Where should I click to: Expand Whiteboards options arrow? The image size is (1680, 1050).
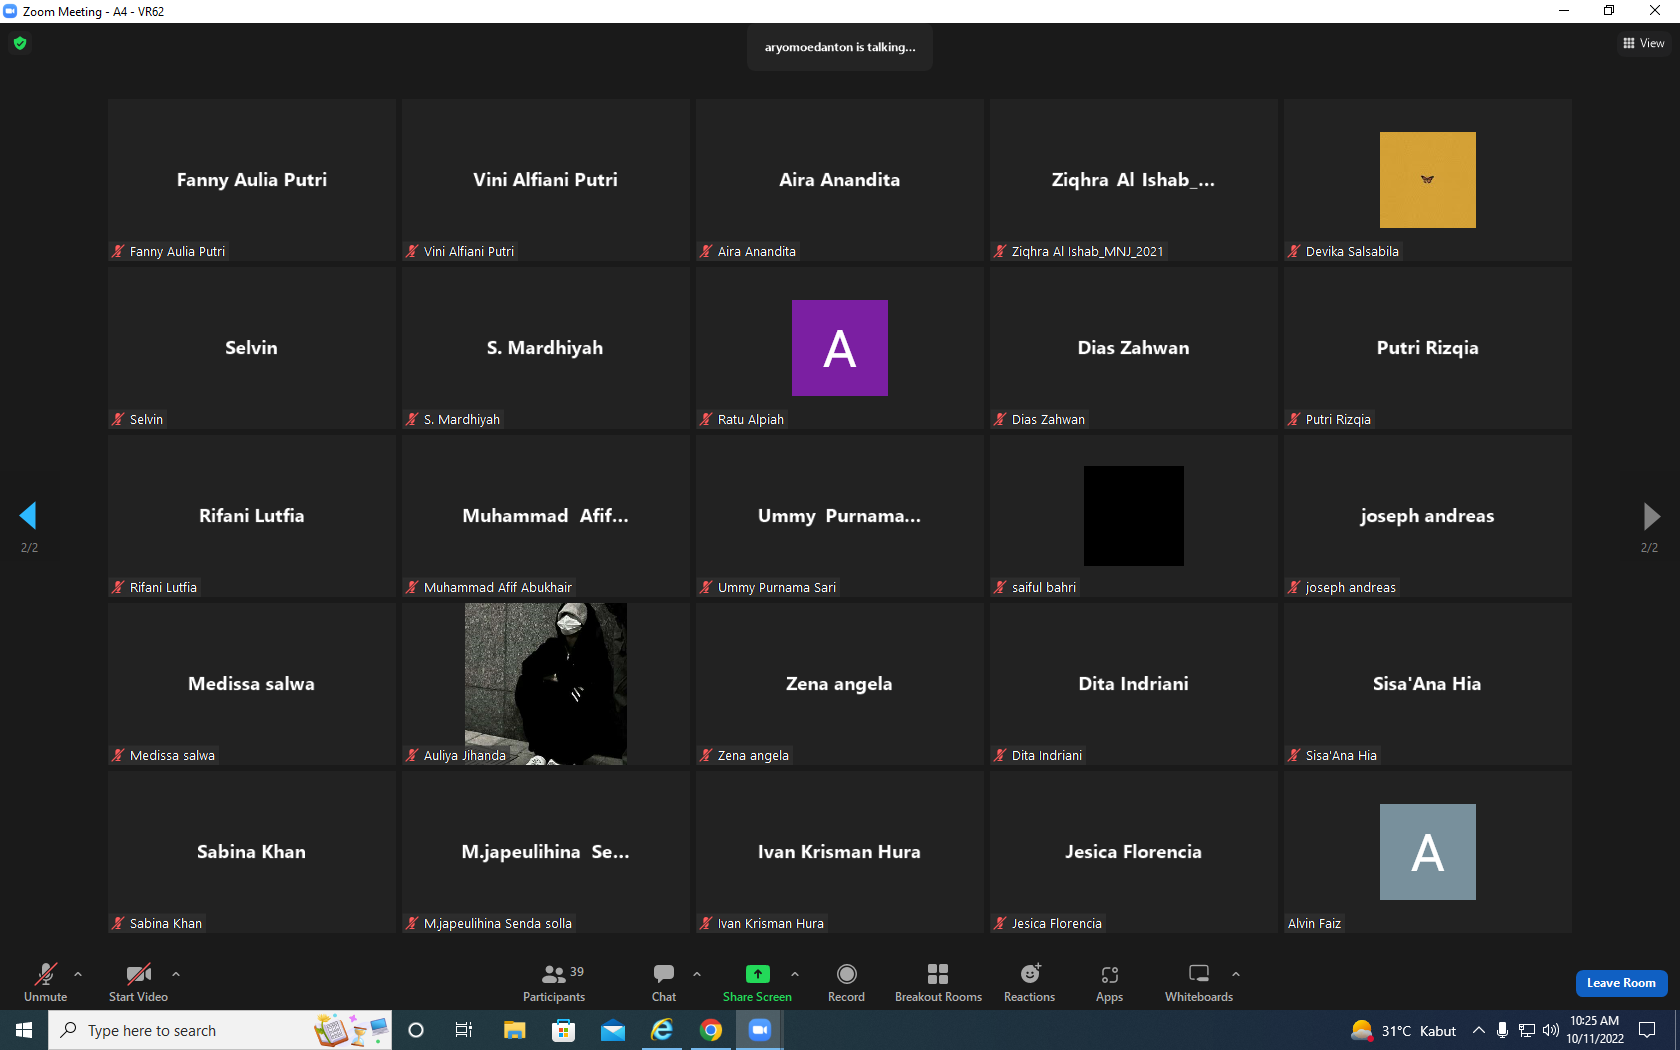click(1236, 973)
